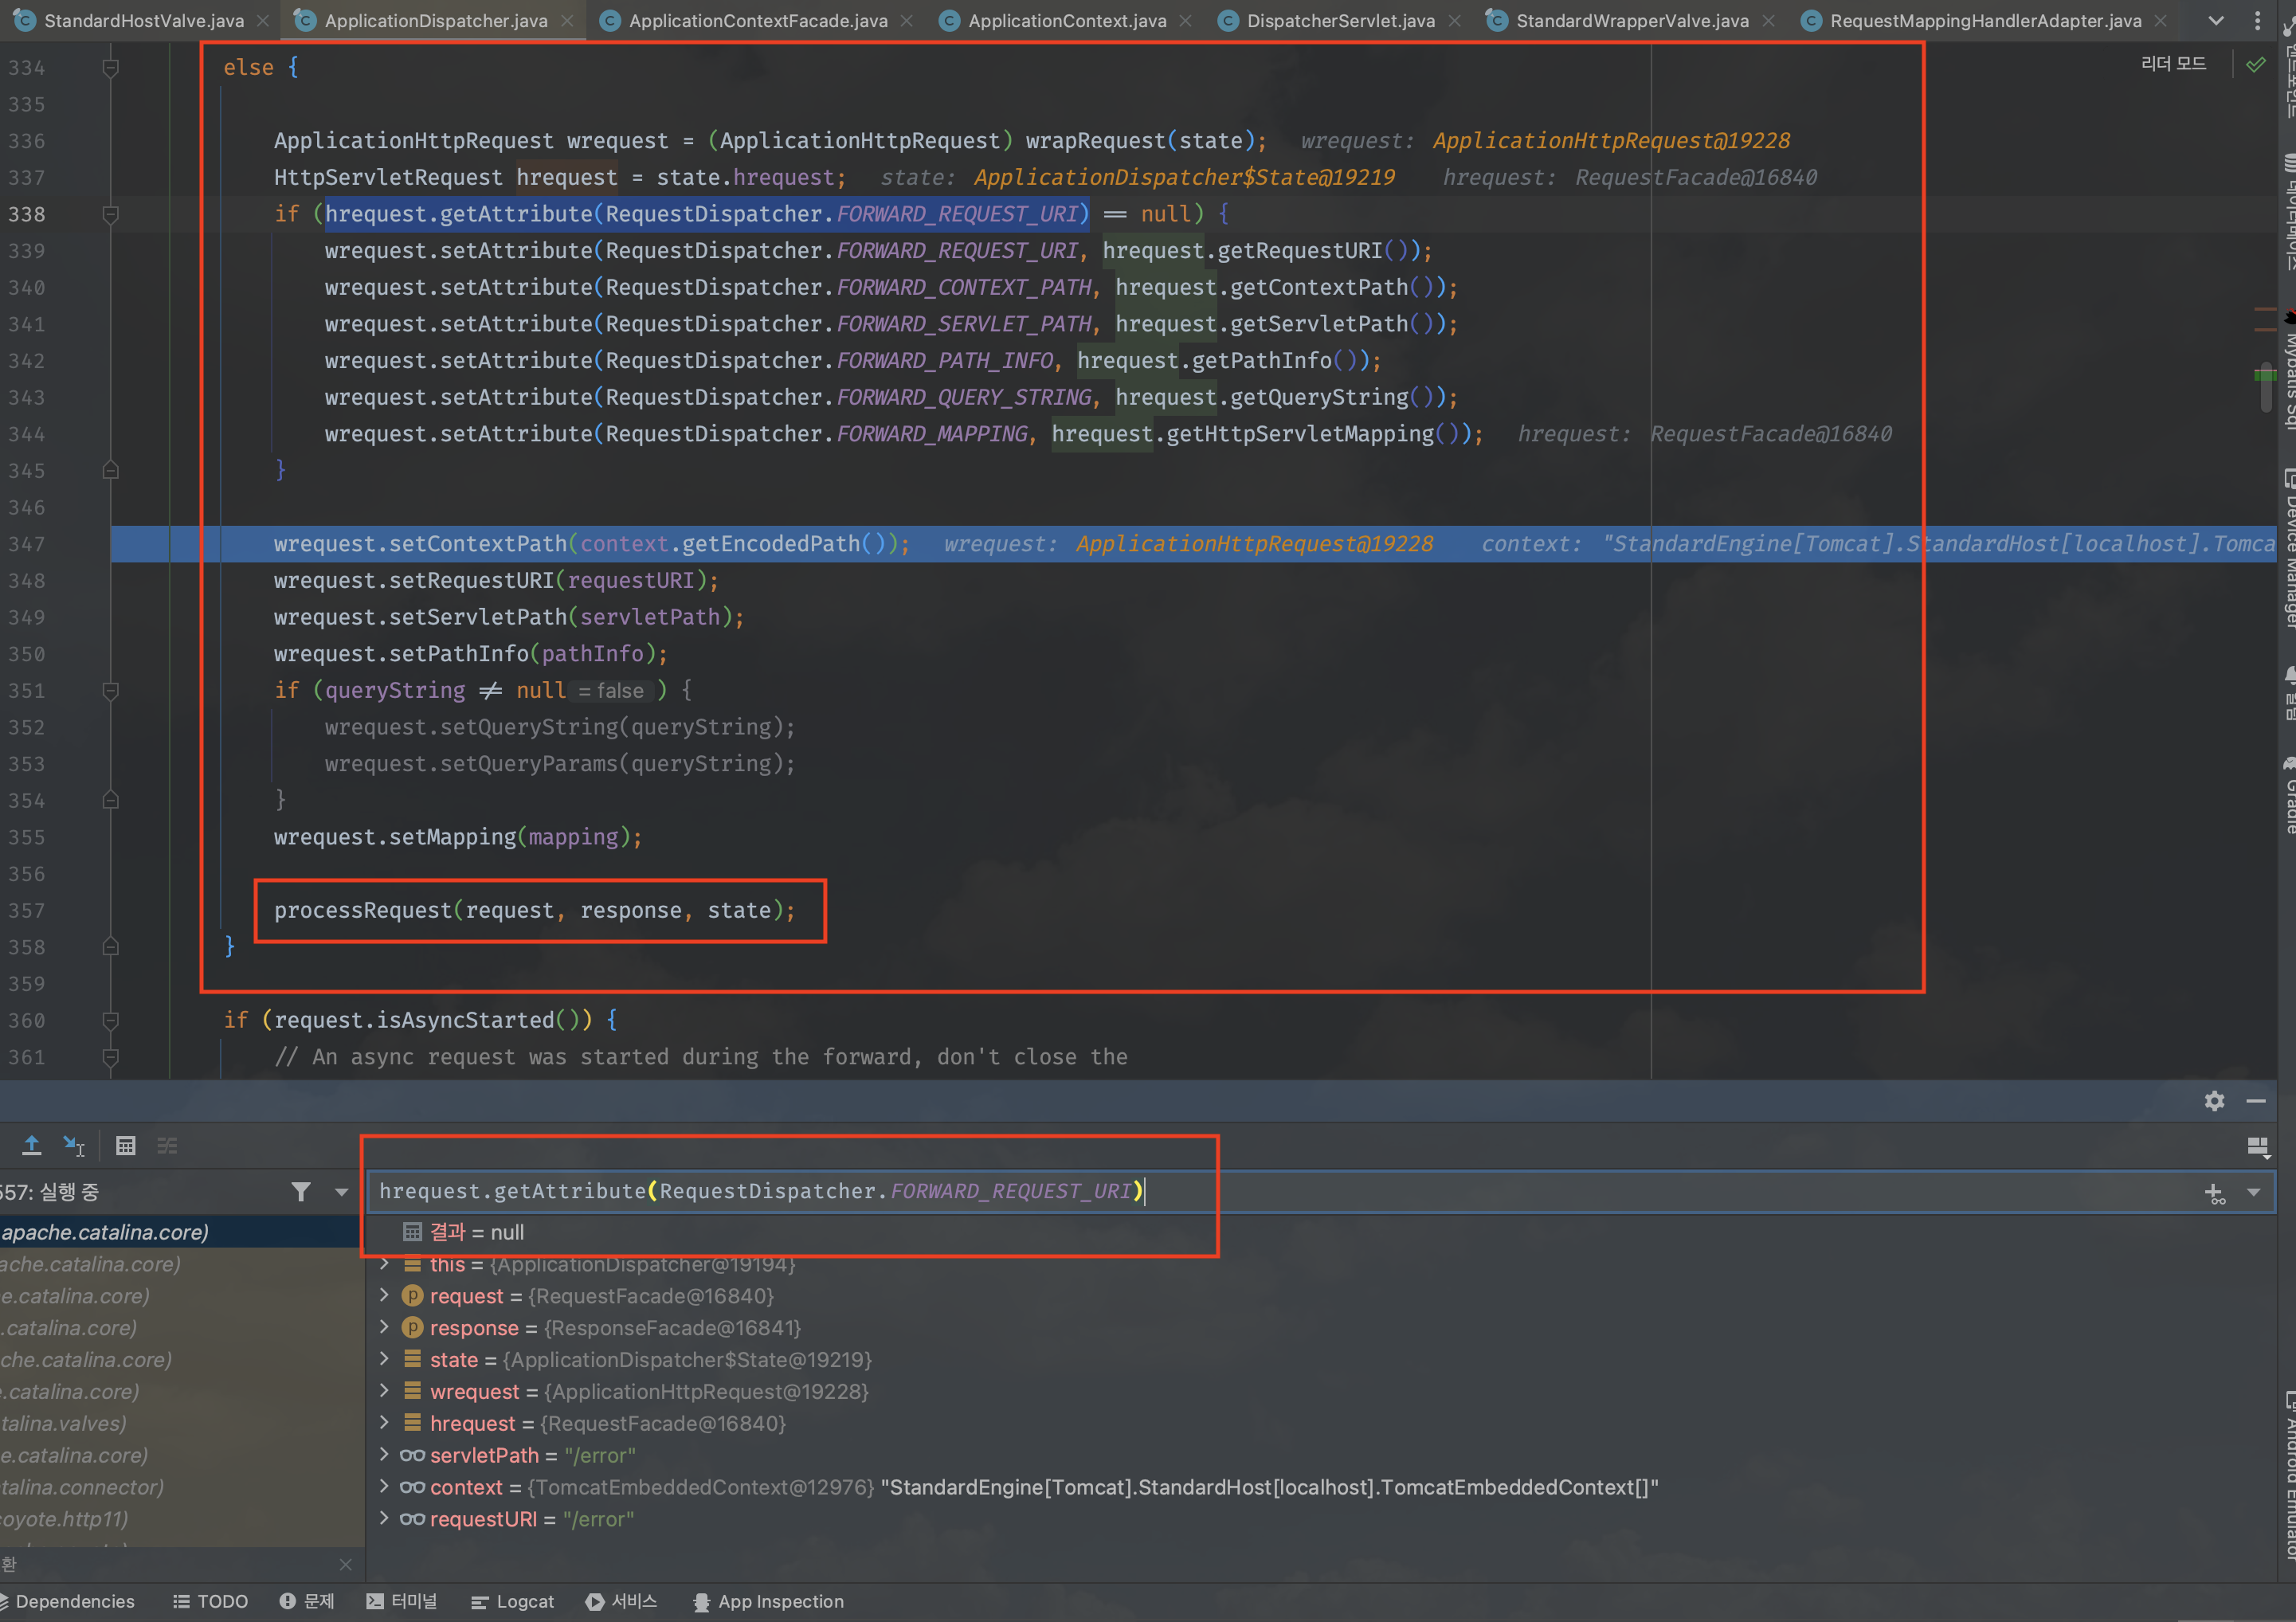Switch to StandardWrapperValve.java tab
The height and width of the screenshot is (1622, 2296).
pos(1631,20)
